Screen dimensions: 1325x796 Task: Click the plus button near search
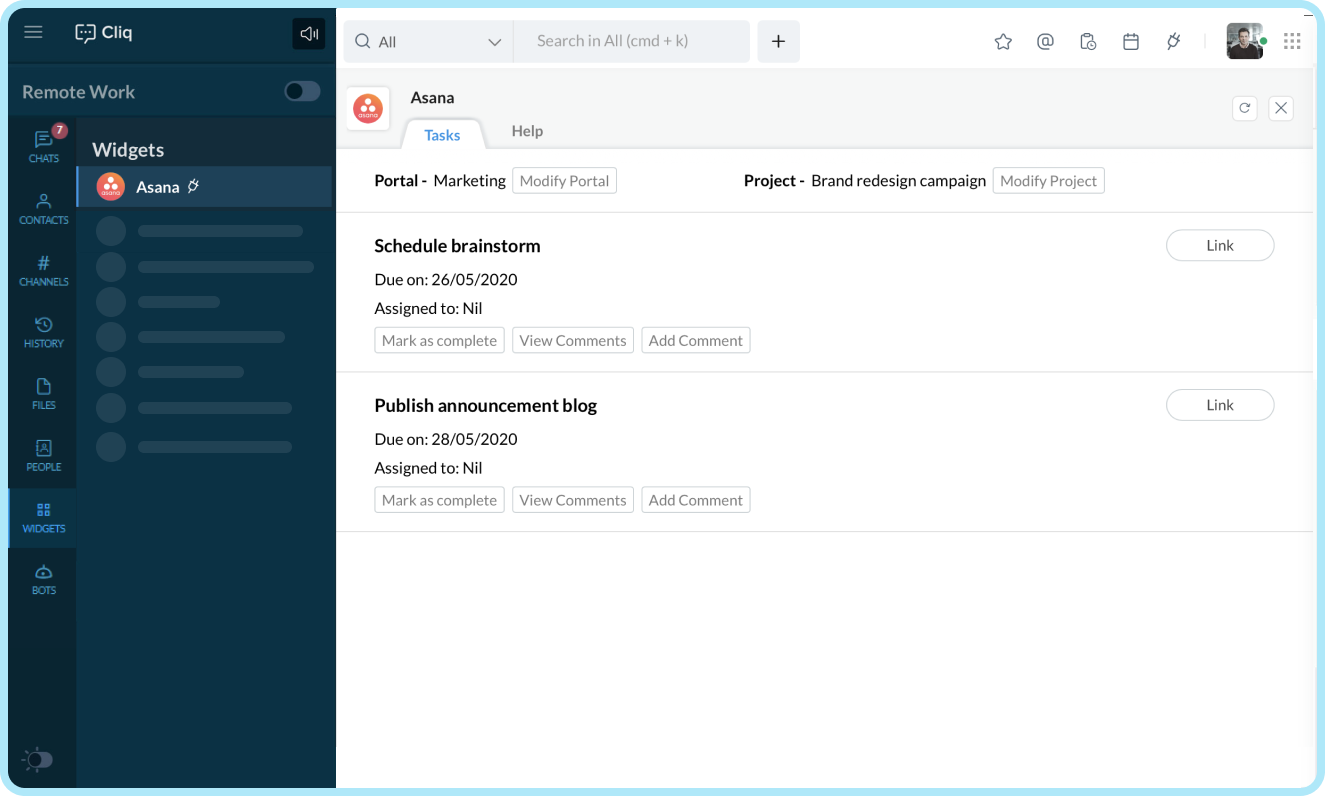pyautogui.click(x=778, y=41)
